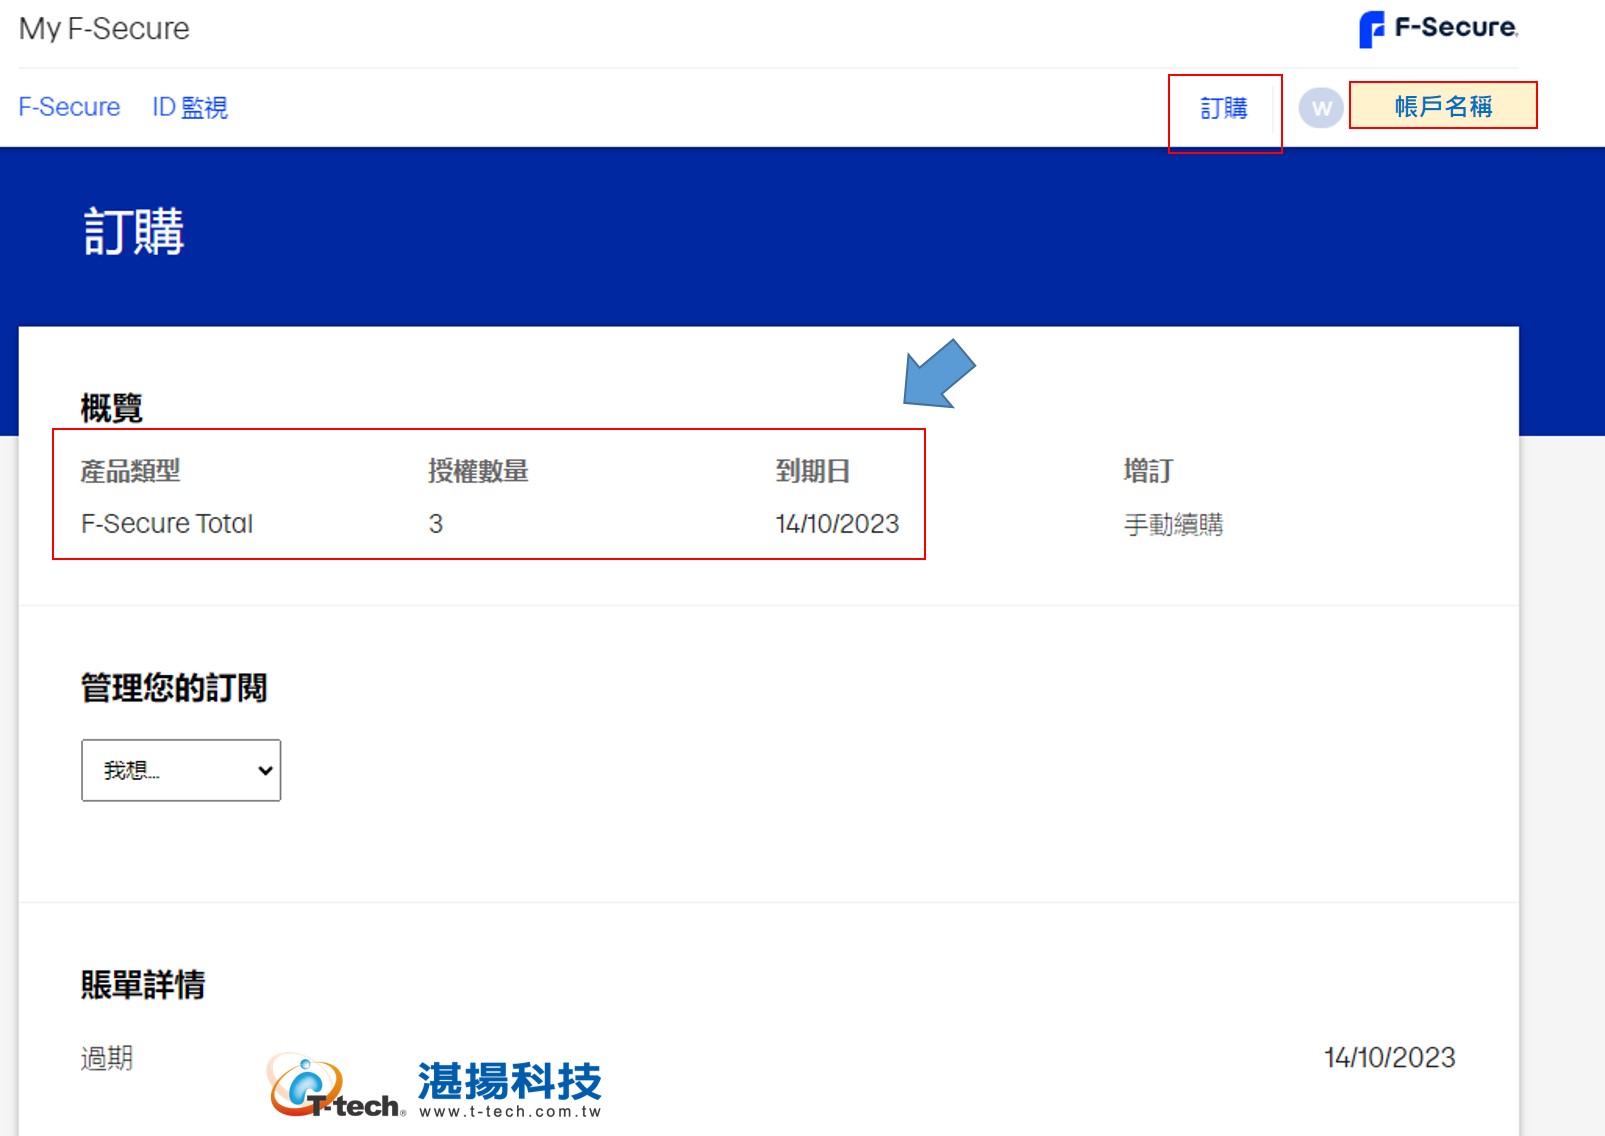Click the 概覽 section heading
This screenshot has height=1136, width=1605.
click(112, 408)
